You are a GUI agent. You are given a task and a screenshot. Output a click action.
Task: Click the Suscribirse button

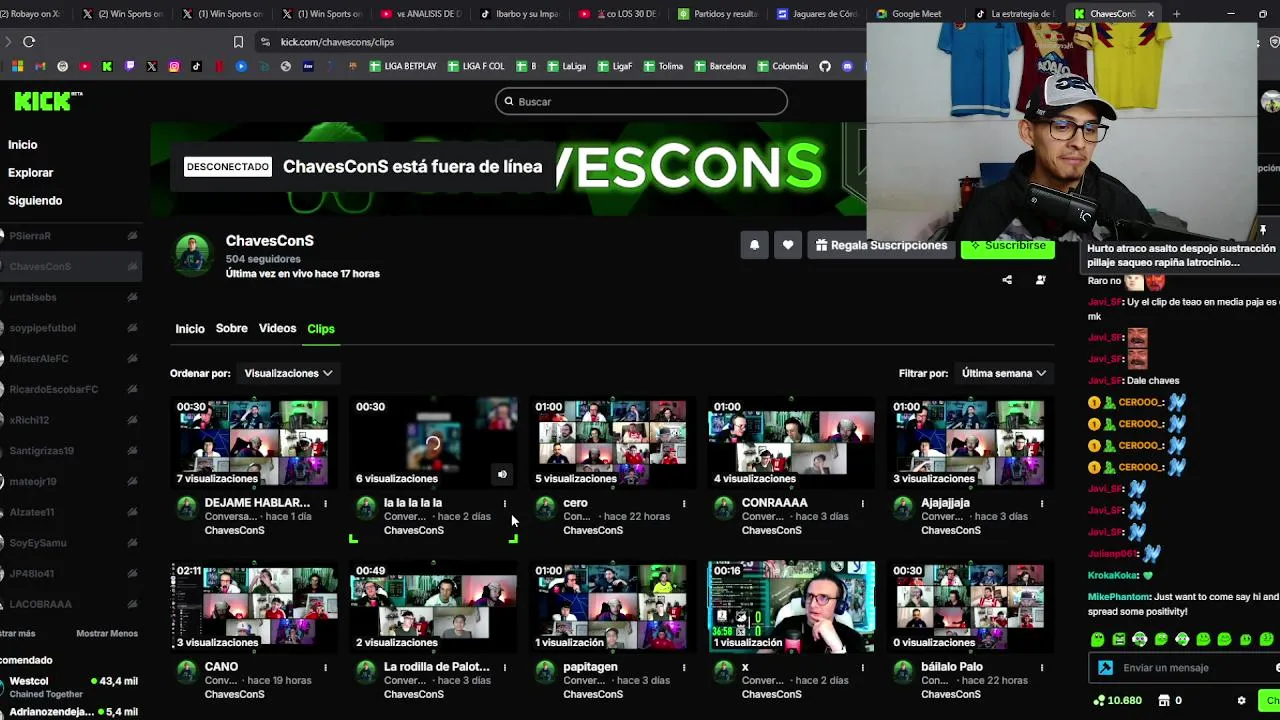pyautogui.click(x=1008, y=247)
